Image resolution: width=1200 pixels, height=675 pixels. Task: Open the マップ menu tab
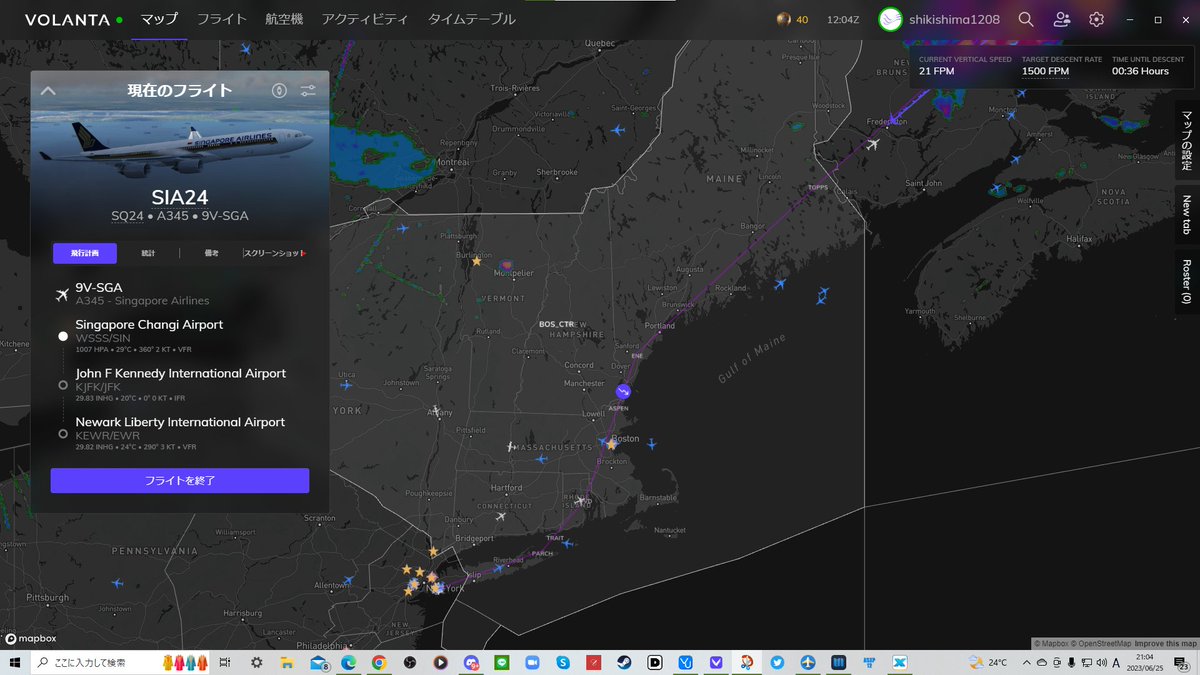coord(159,19)
